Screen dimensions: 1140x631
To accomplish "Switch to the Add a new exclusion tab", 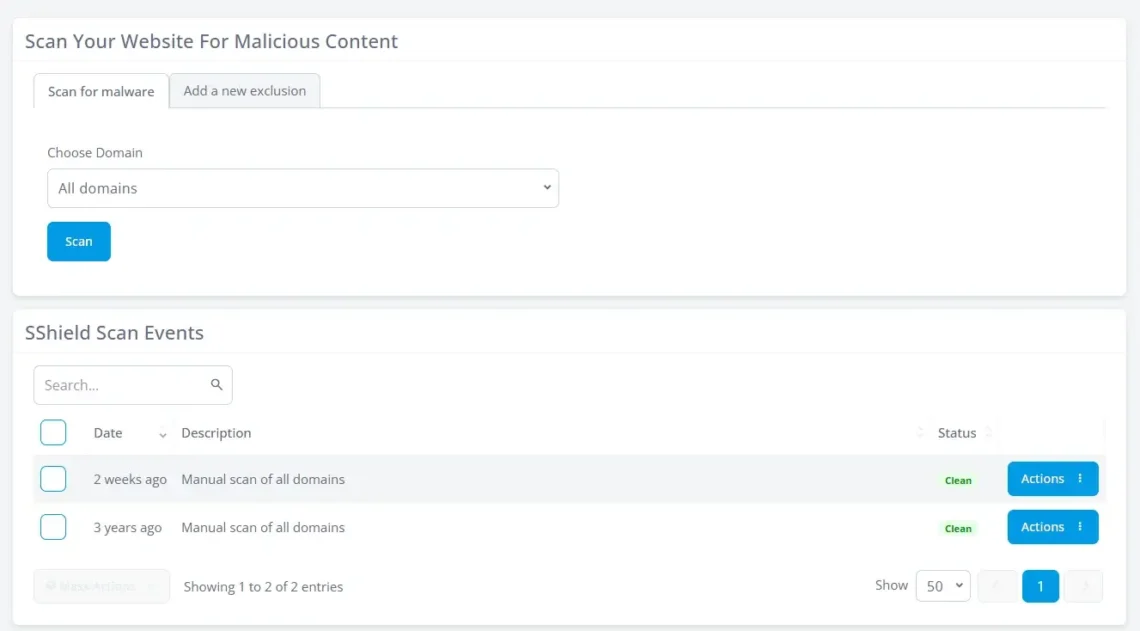I will pos(244,90).
